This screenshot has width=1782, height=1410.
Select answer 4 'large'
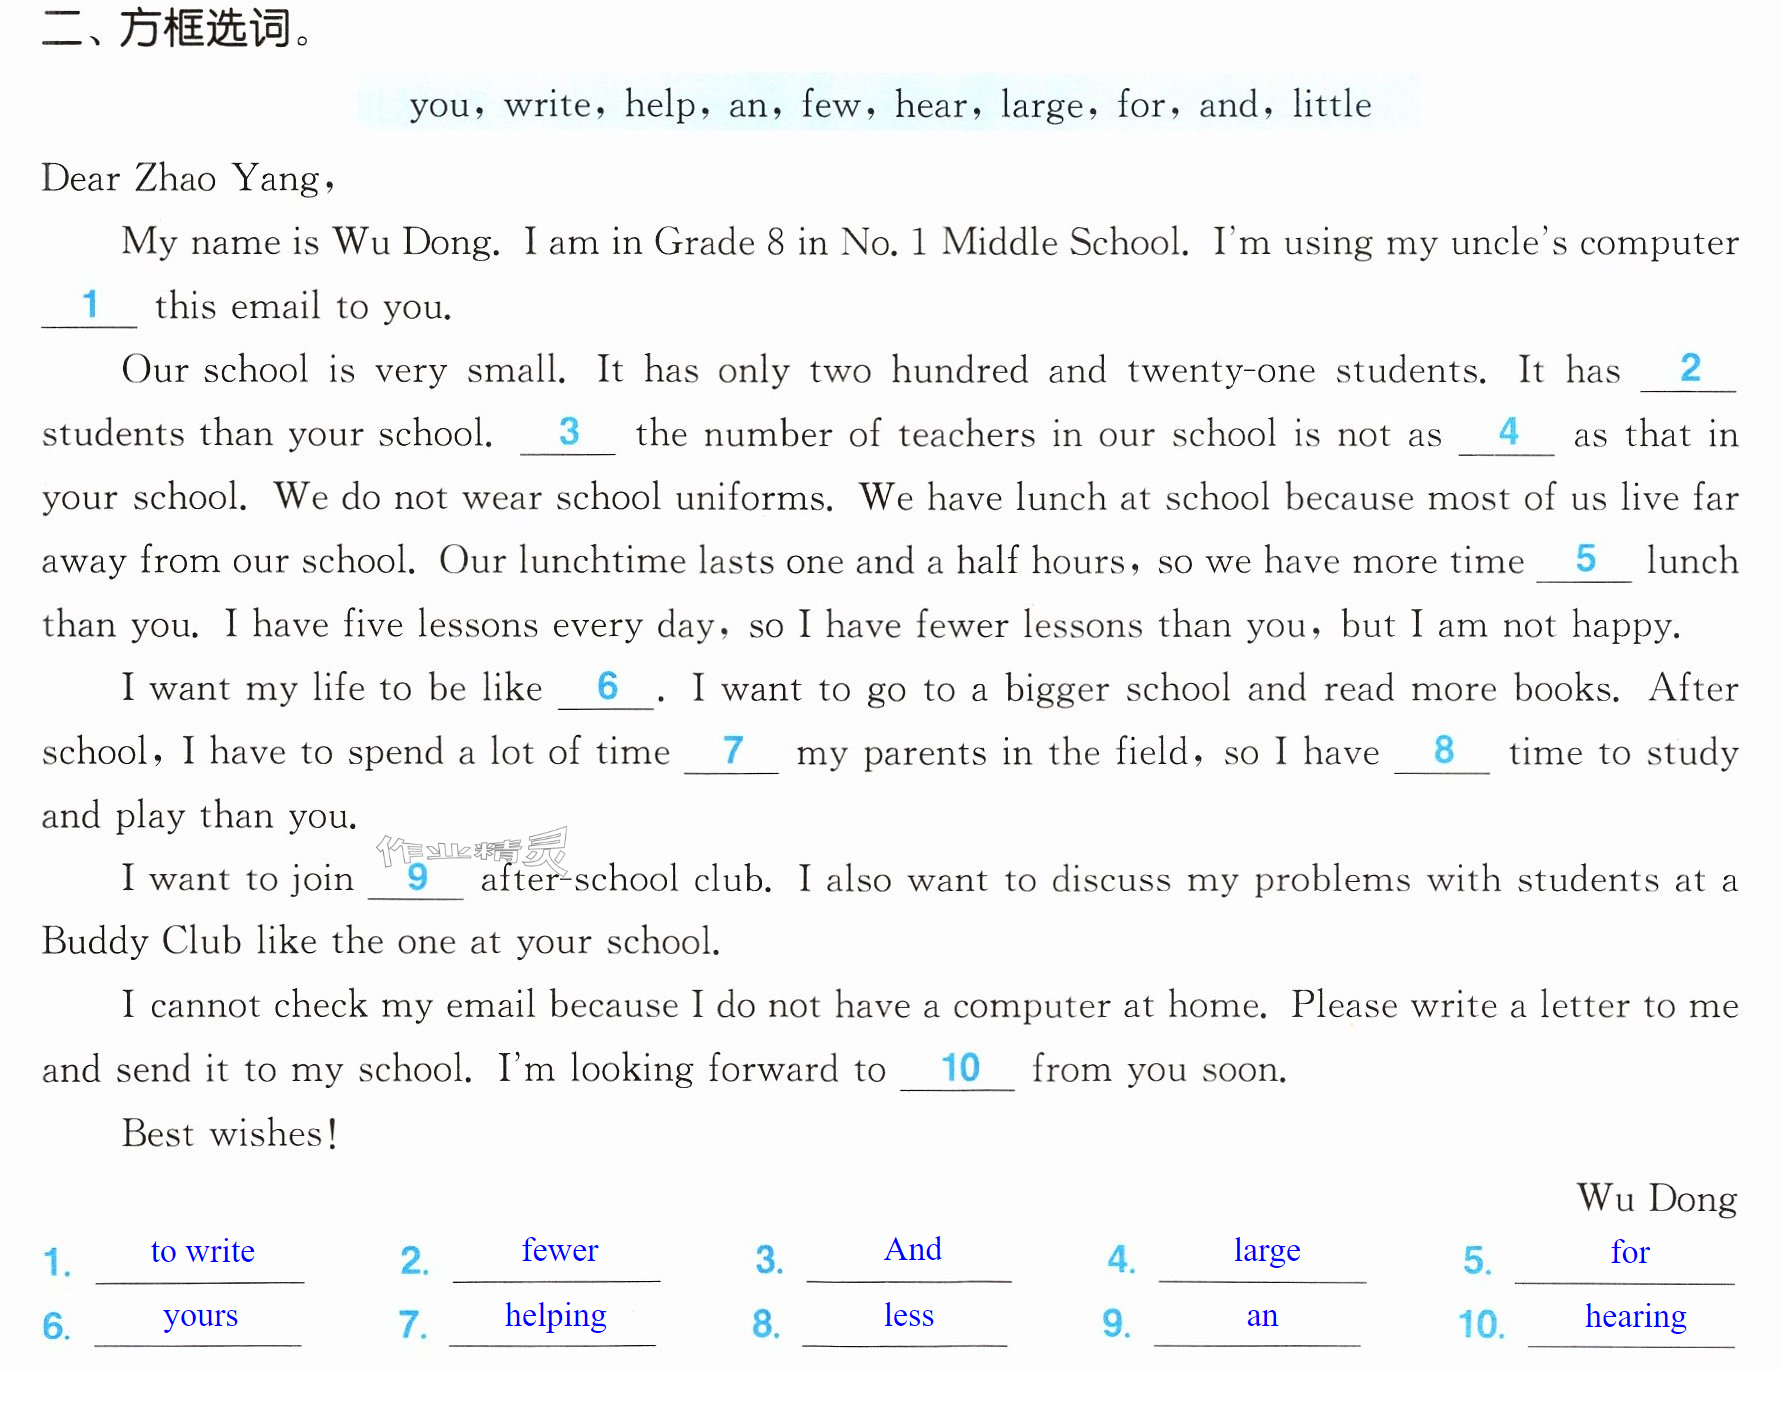[x=1266, y=1251]
